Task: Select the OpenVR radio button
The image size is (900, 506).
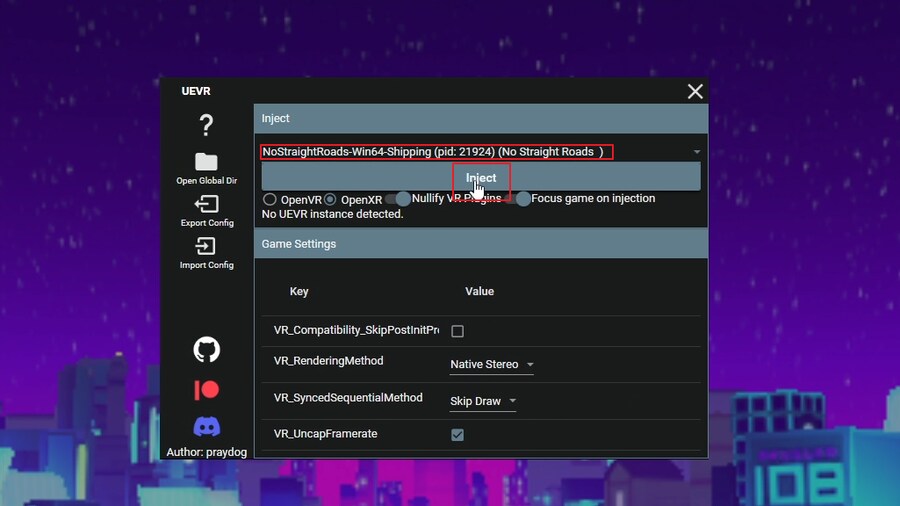Action: point(269,199)
